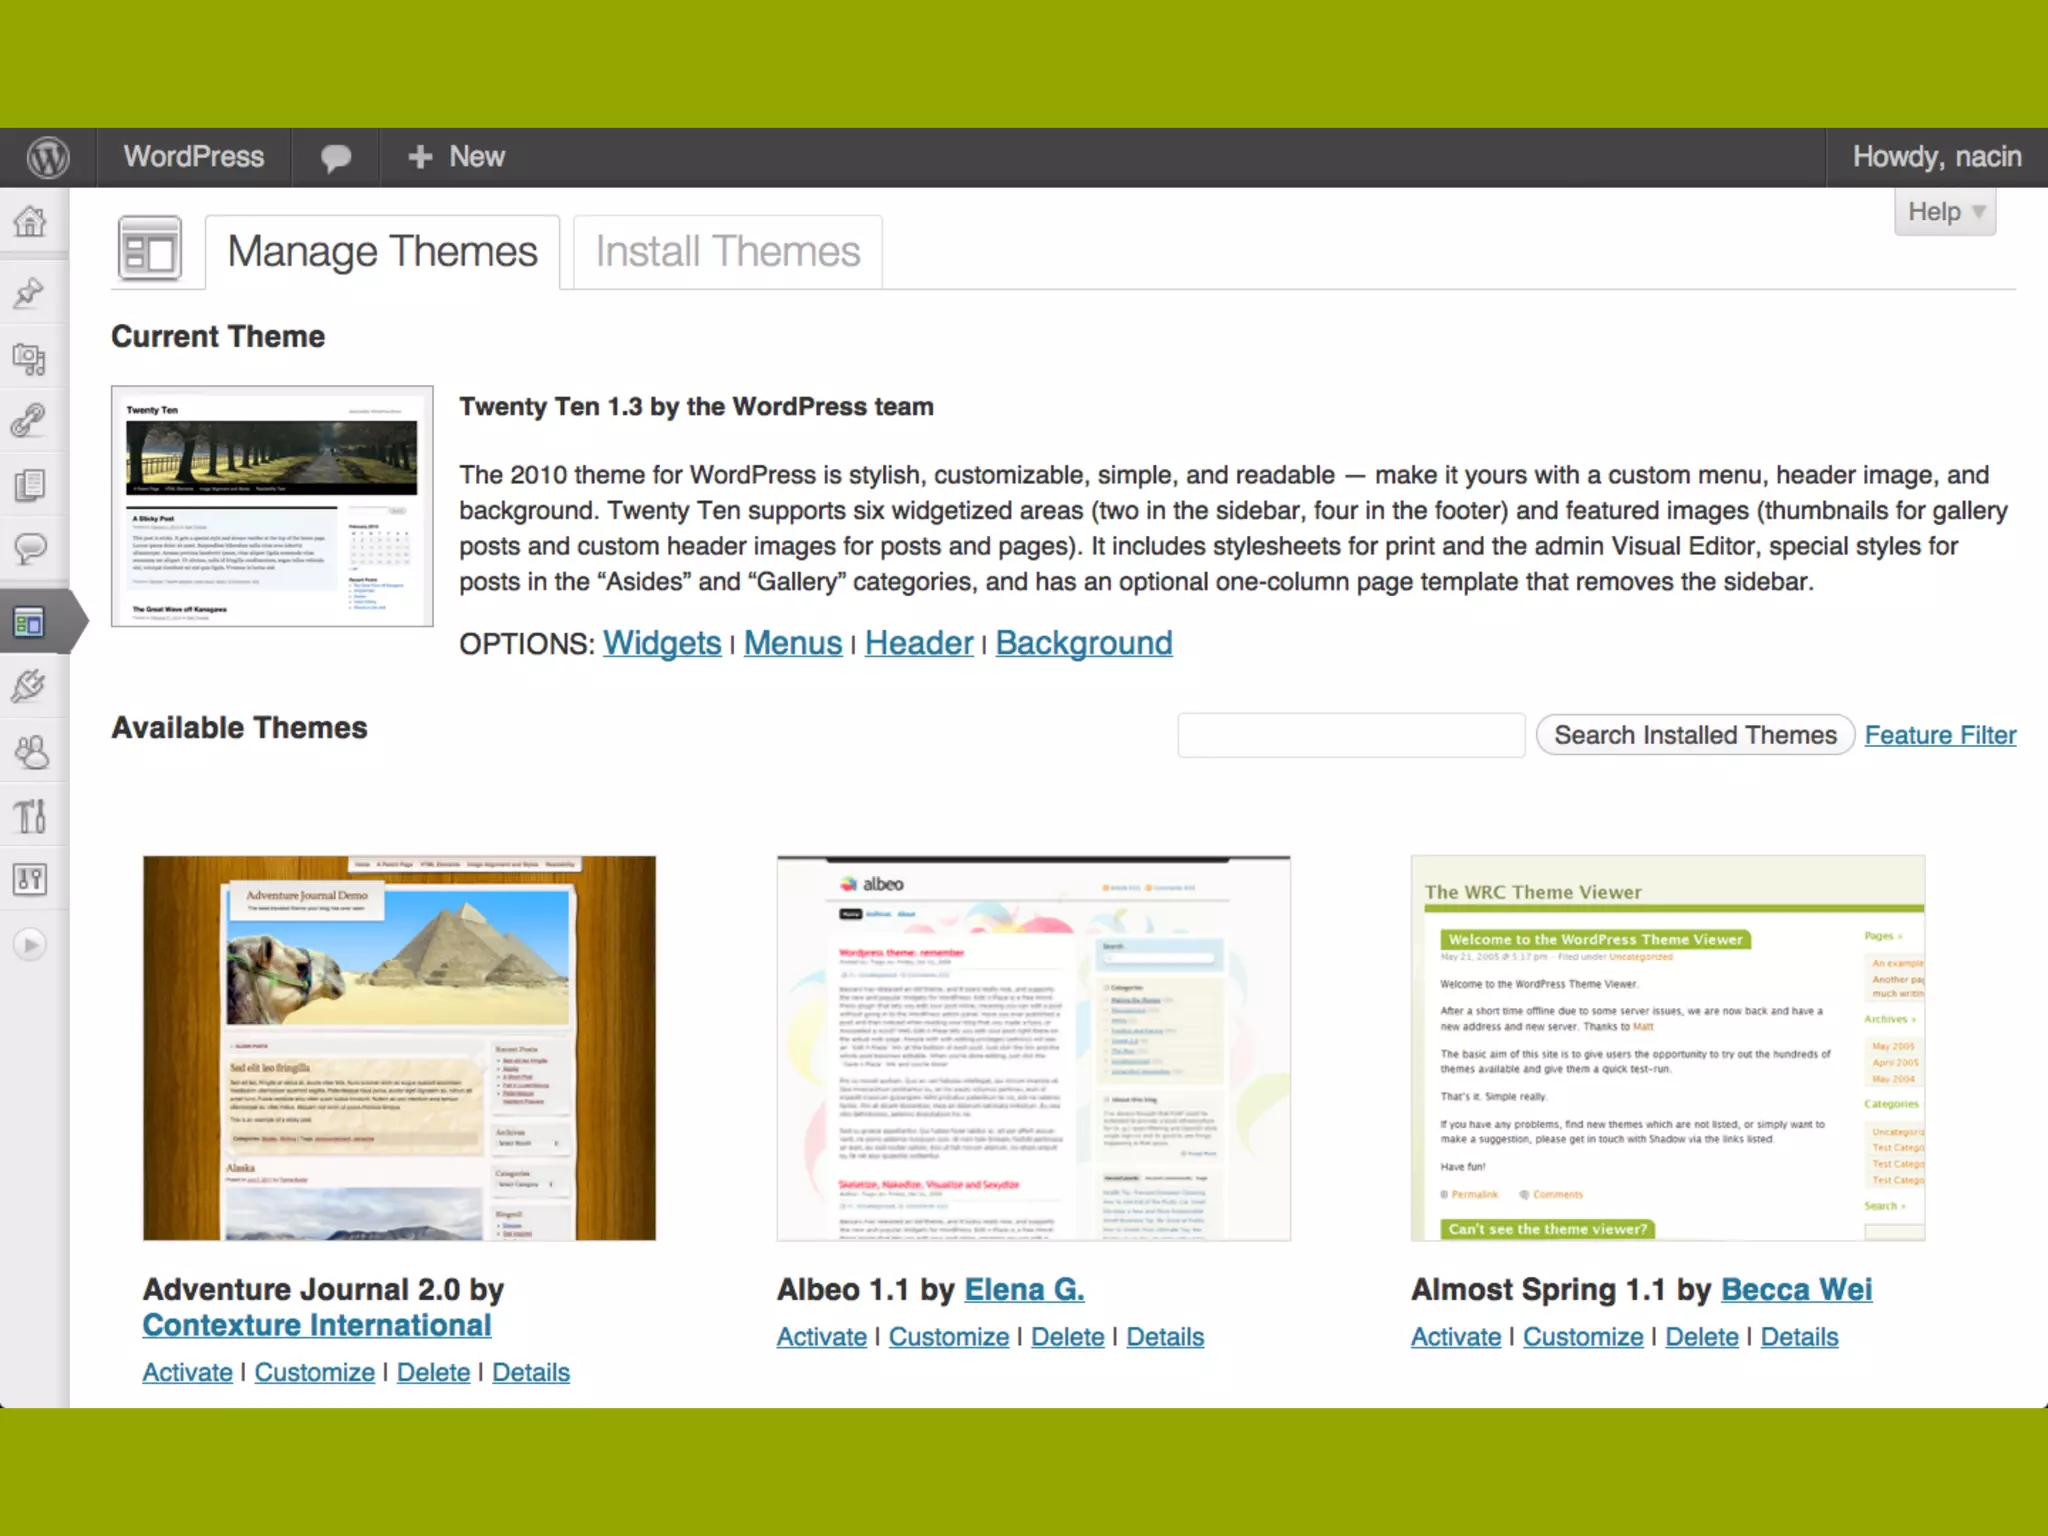Open the Posts pushpin icon in the sidebar

[x=30, y=292]
